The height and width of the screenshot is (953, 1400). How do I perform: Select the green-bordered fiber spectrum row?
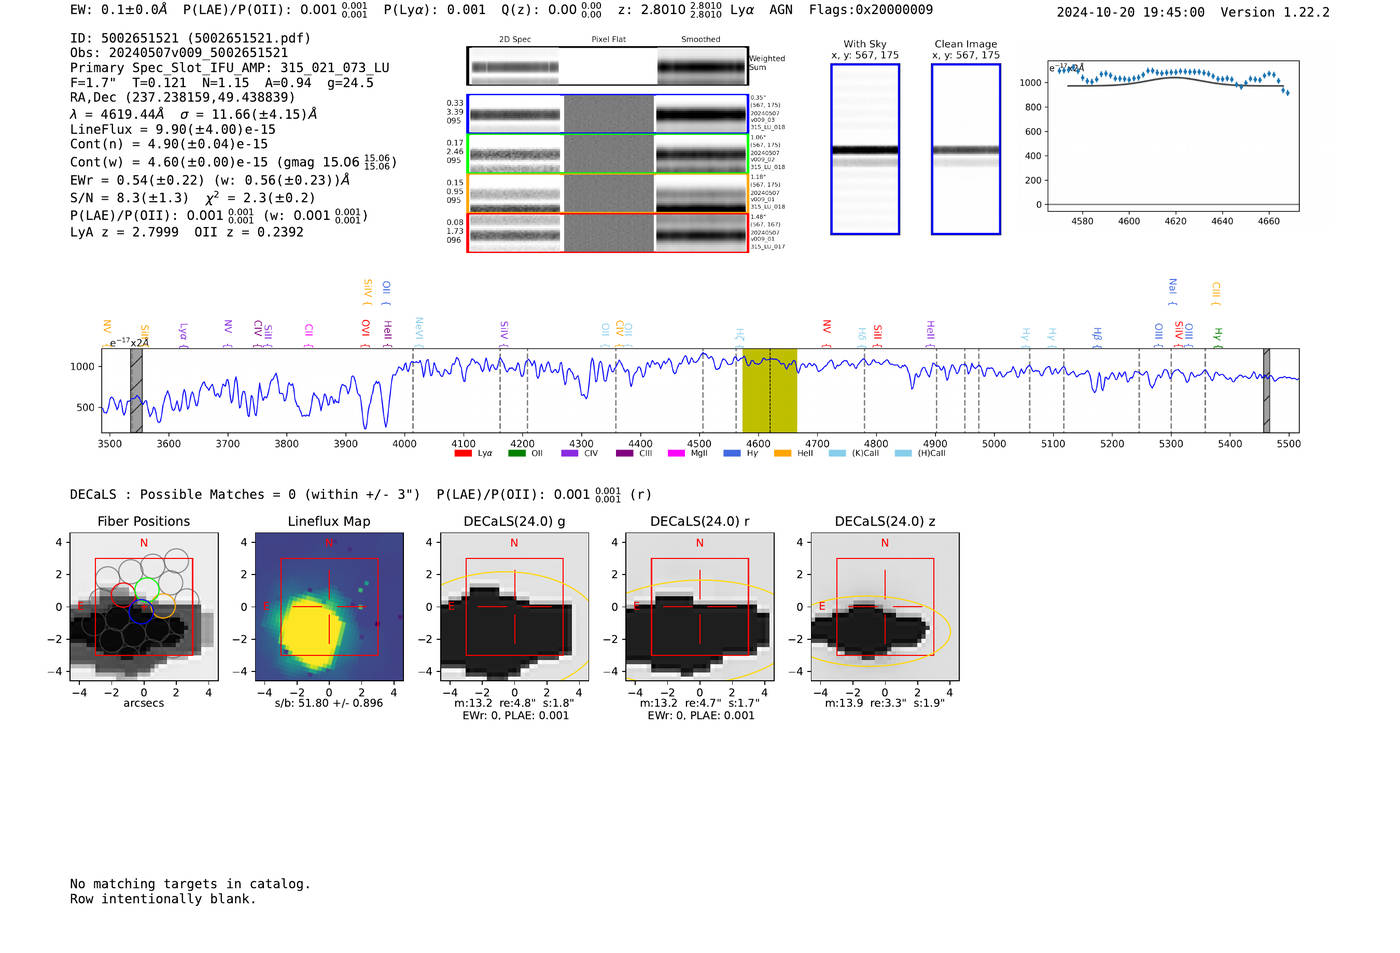tap(608, 154)
